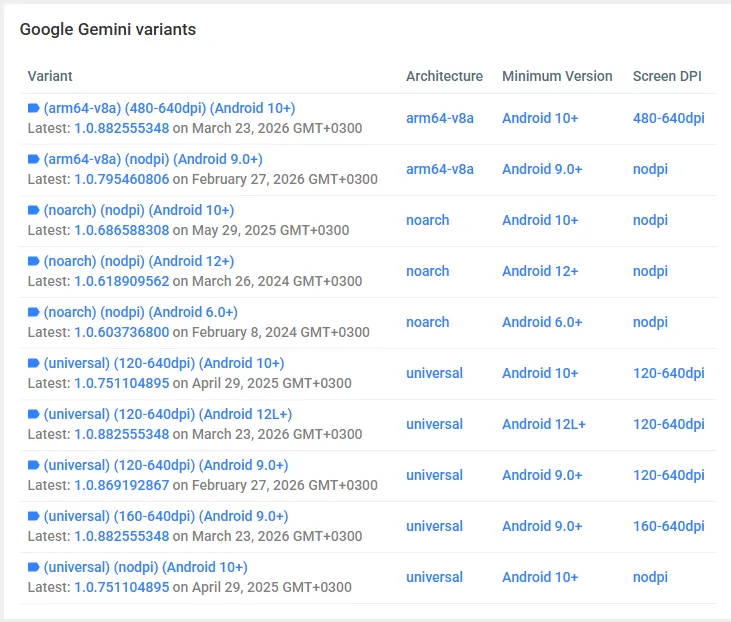The height and width of the screenshot is (622, 731).
Task: Click tag icon beside noarch nodpi Android 6.0+ variant
Action: tap(33, 312)
